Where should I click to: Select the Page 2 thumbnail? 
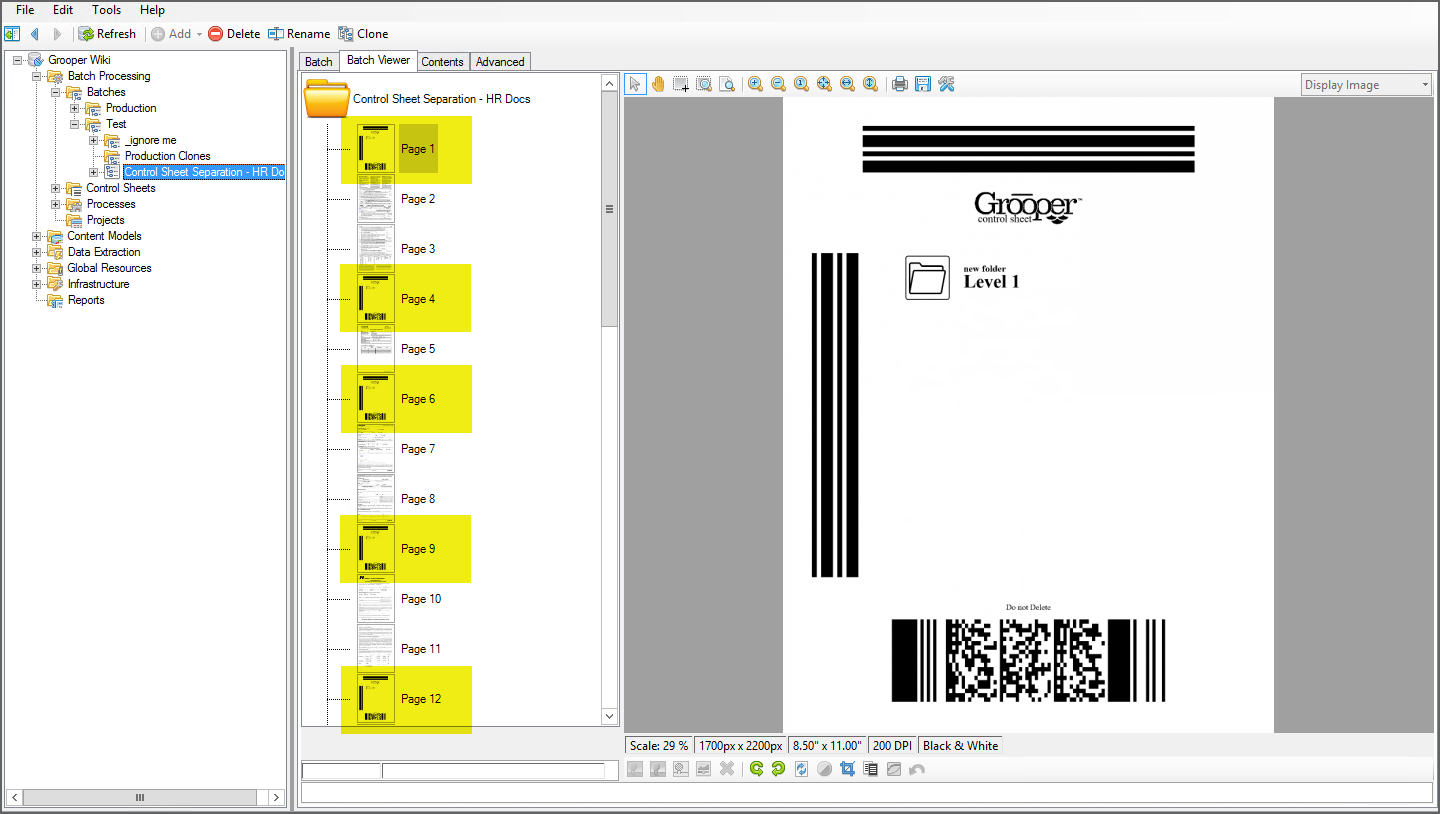click(376, 199)
